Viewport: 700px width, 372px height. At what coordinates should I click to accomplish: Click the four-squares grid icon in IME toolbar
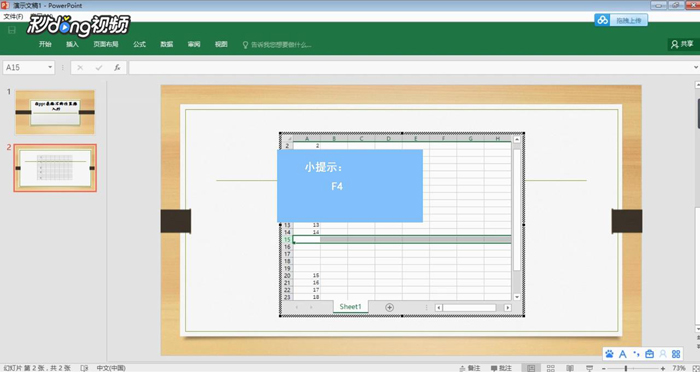tap(676, 354)
